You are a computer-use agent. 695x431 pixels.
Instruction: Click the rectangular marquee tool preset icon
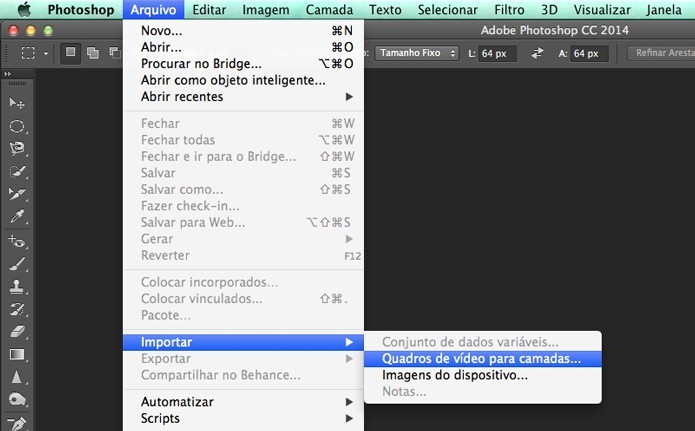(28, 53)
